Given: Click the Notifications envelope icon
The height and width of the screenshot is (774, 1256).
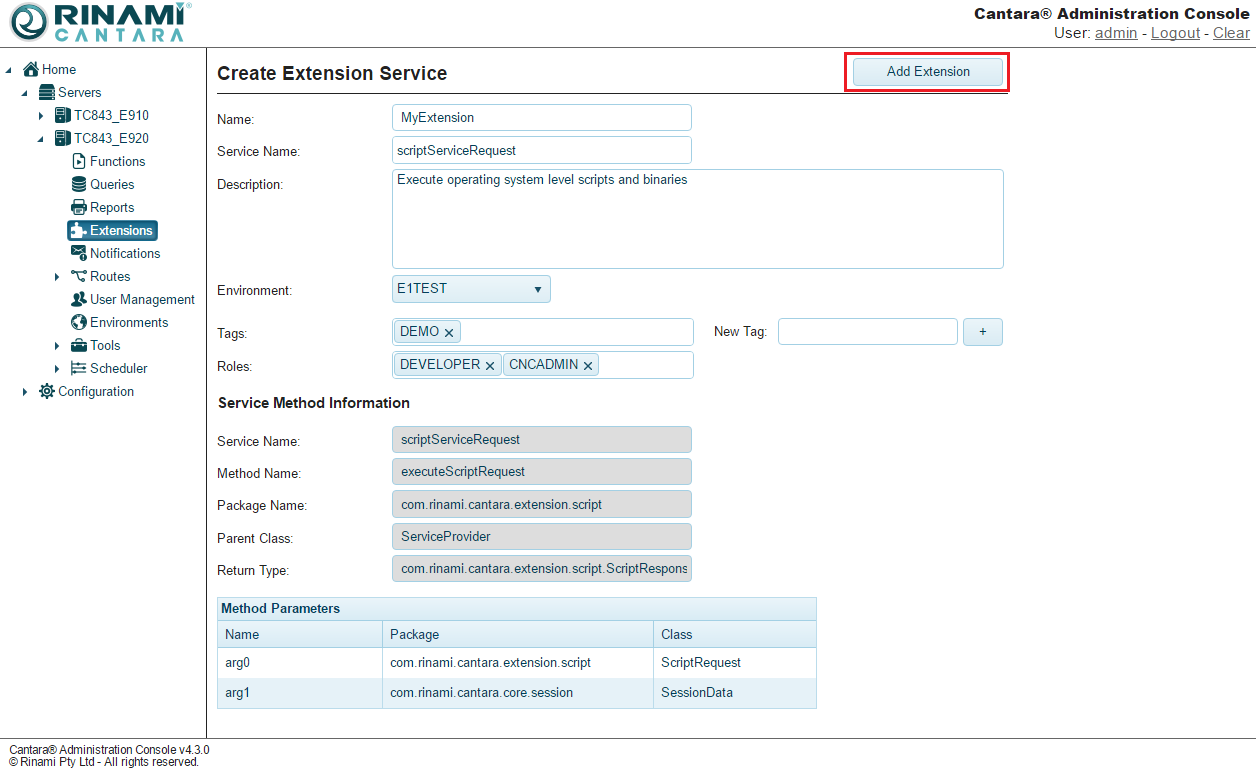Looking at the screenshot, I should pyautogui.click(x=80, y=254).
